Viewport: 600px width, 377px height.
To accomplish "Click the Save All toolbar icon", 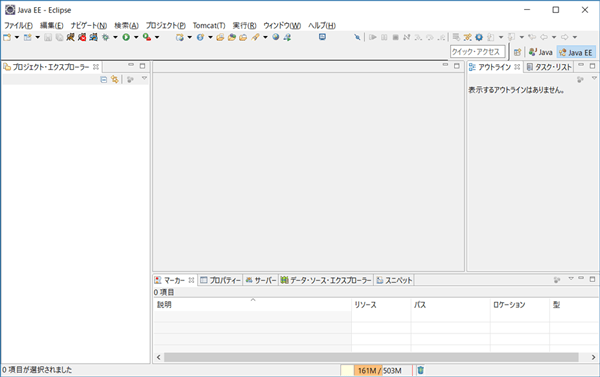I will [59, 37].
